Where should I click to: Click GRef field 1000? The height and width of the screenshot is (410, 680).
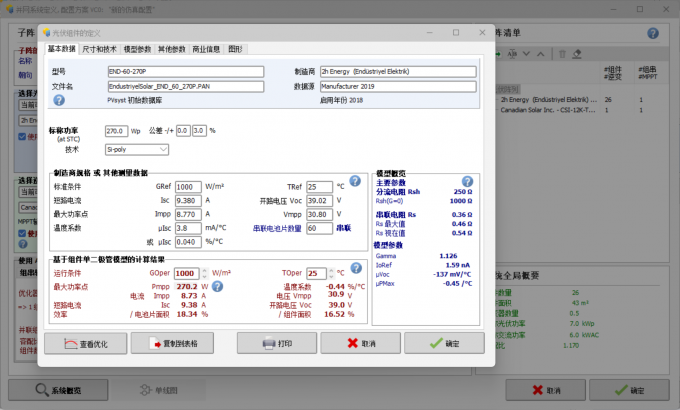(x=188, y=187)
